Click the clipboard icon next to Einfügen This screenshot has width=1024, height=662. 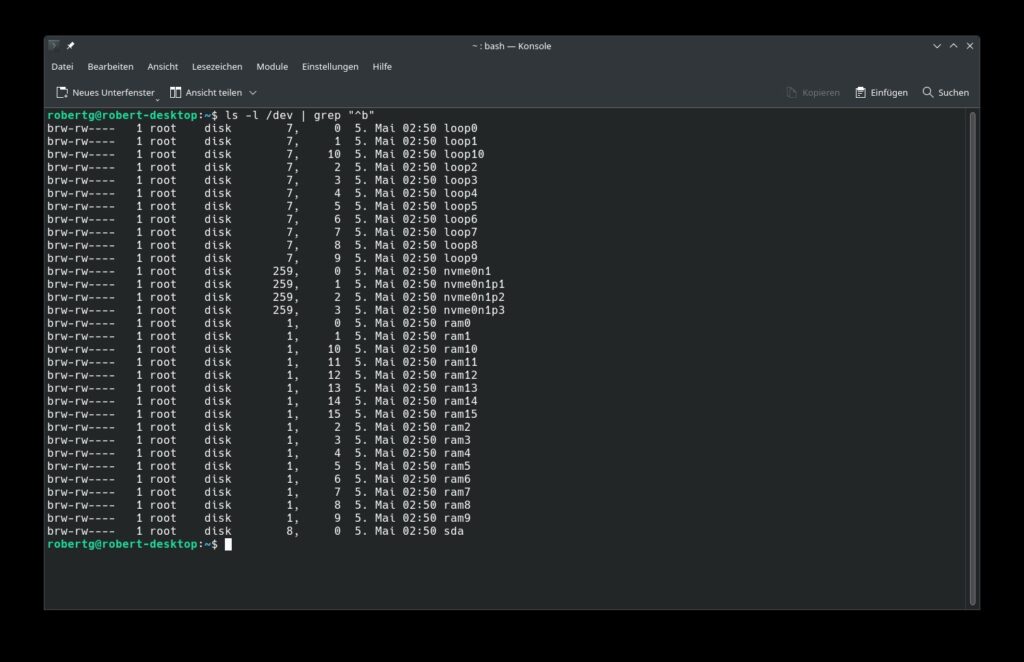(x=860, y=92)
